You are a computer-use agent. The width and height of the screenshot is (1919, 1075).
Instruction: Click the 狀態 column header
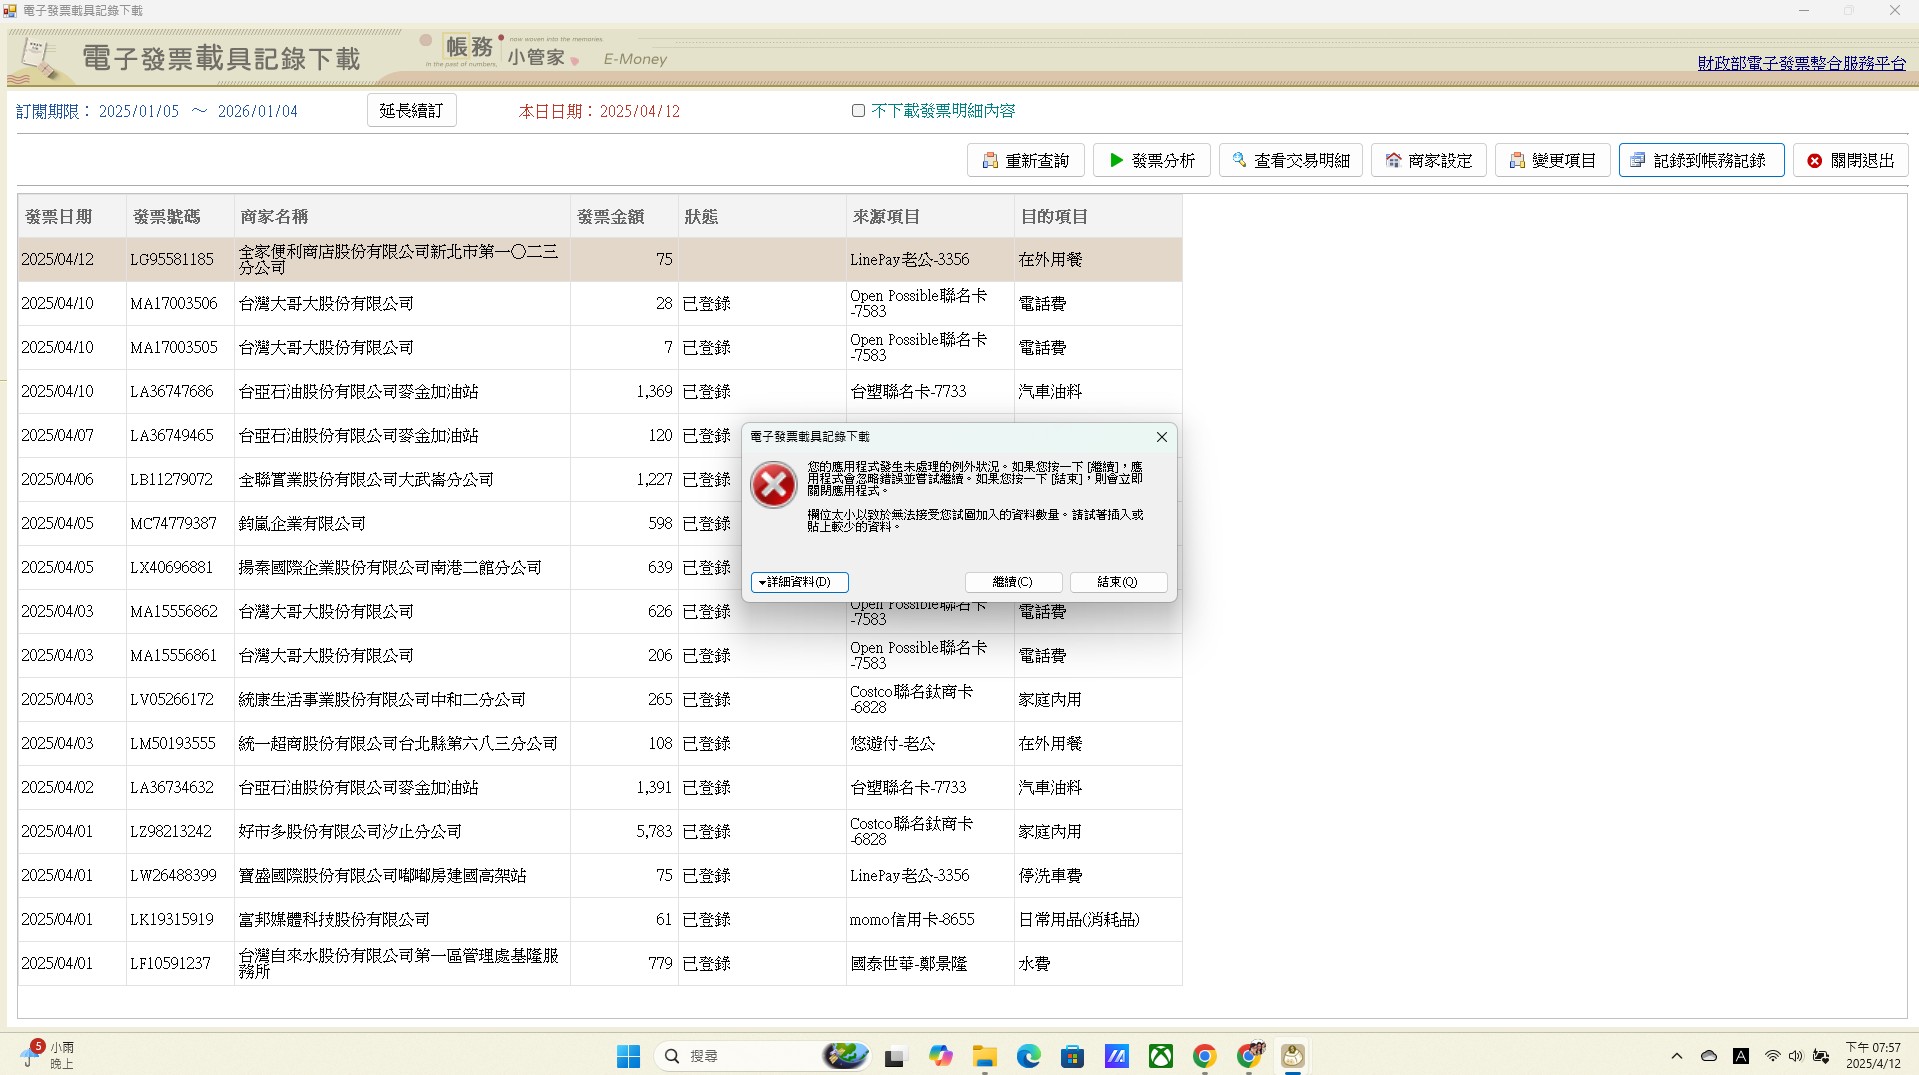click(x=761, y=216)
